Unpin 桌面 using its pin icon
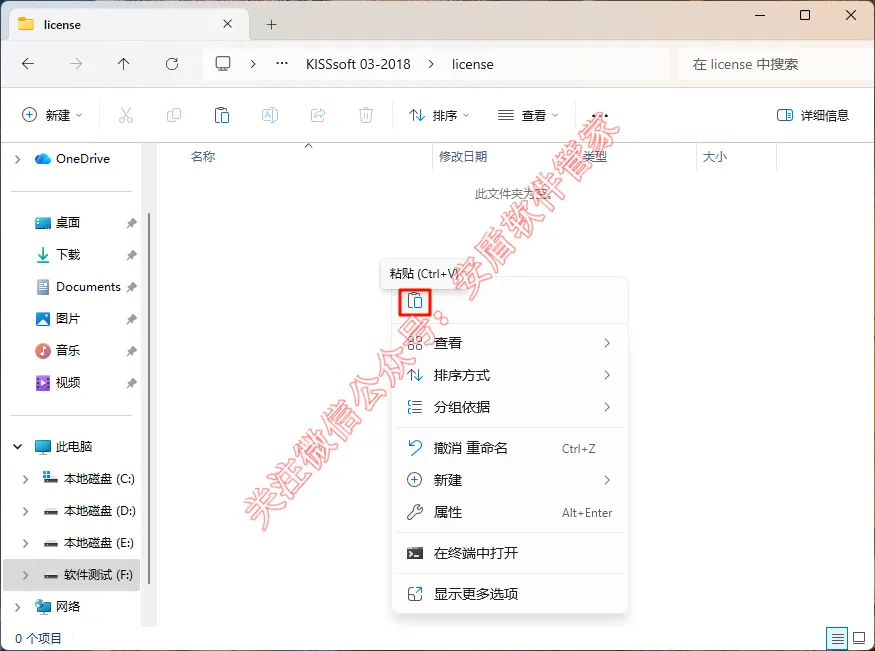Image resolution: width=875 pixels, height=651 pixels. (131, 223)
